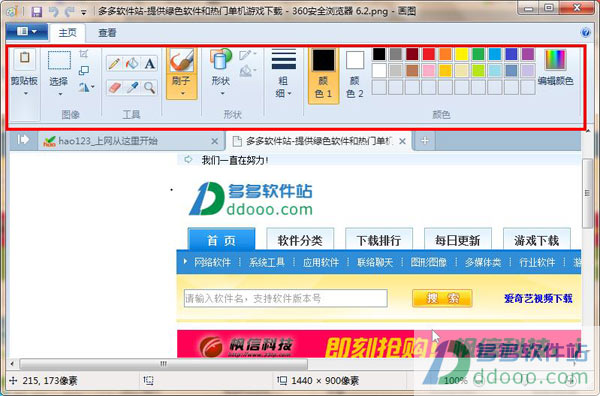This screenshot has height=396, width=600.
Task: Click the edit colors (编辑颜色) rainbow icon
Action: pyautogui.click(x=555, y=60)
